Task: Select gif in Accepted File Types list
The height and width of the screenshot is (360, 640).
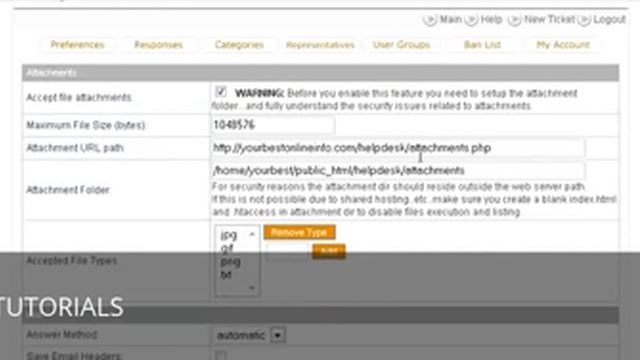Action: pos(227,248)
